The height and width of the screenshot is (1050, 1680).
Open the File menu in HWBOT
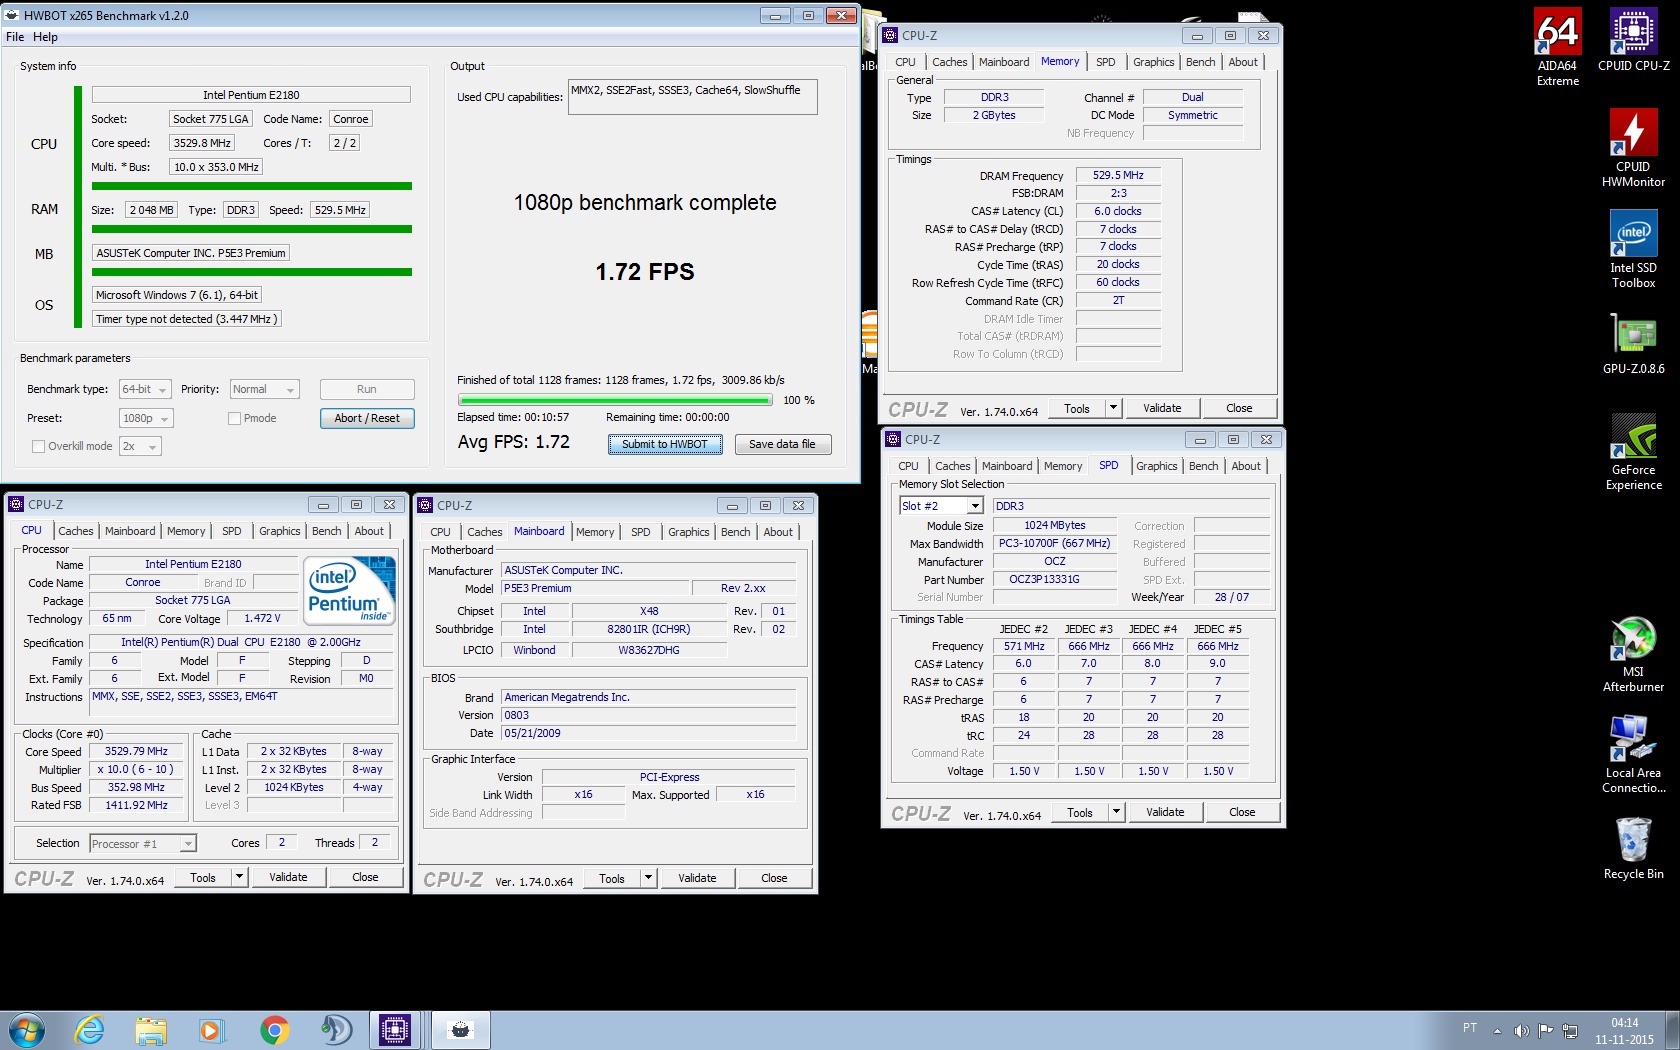pyautogui.click(x=15, y=37)
